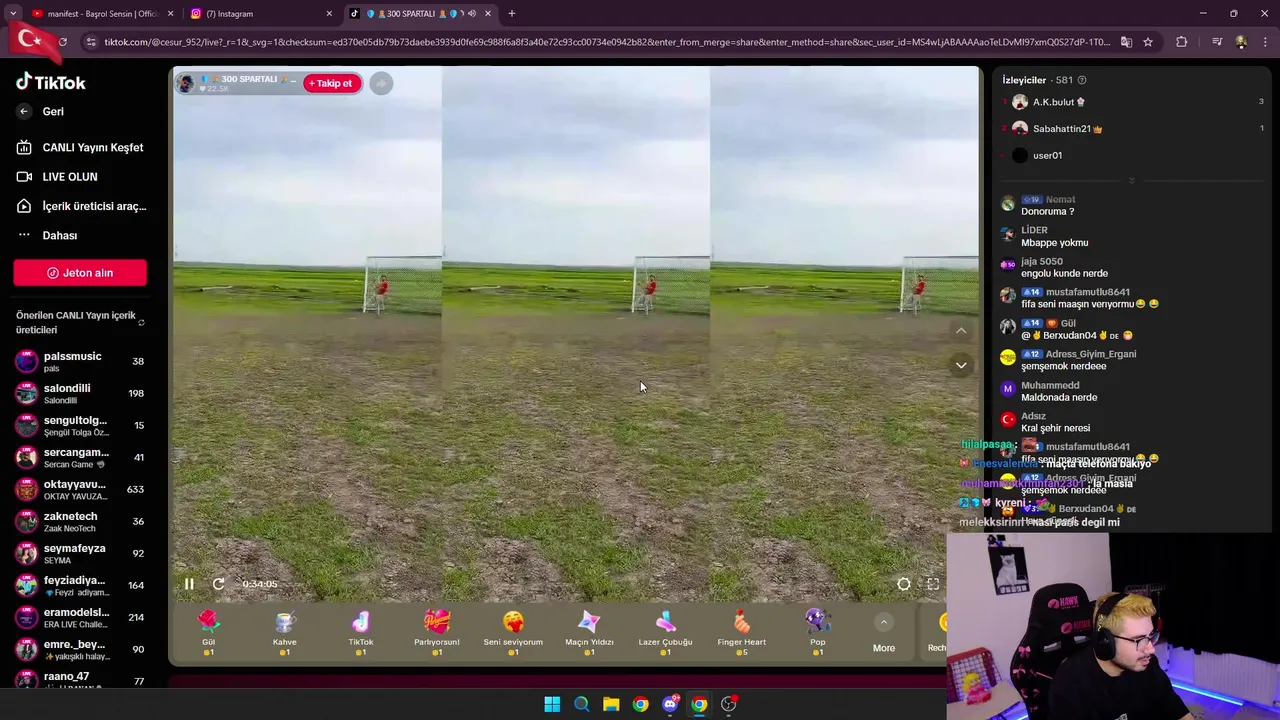Click chat message 'Maldonada nerde'

[x=1059, y=398]
